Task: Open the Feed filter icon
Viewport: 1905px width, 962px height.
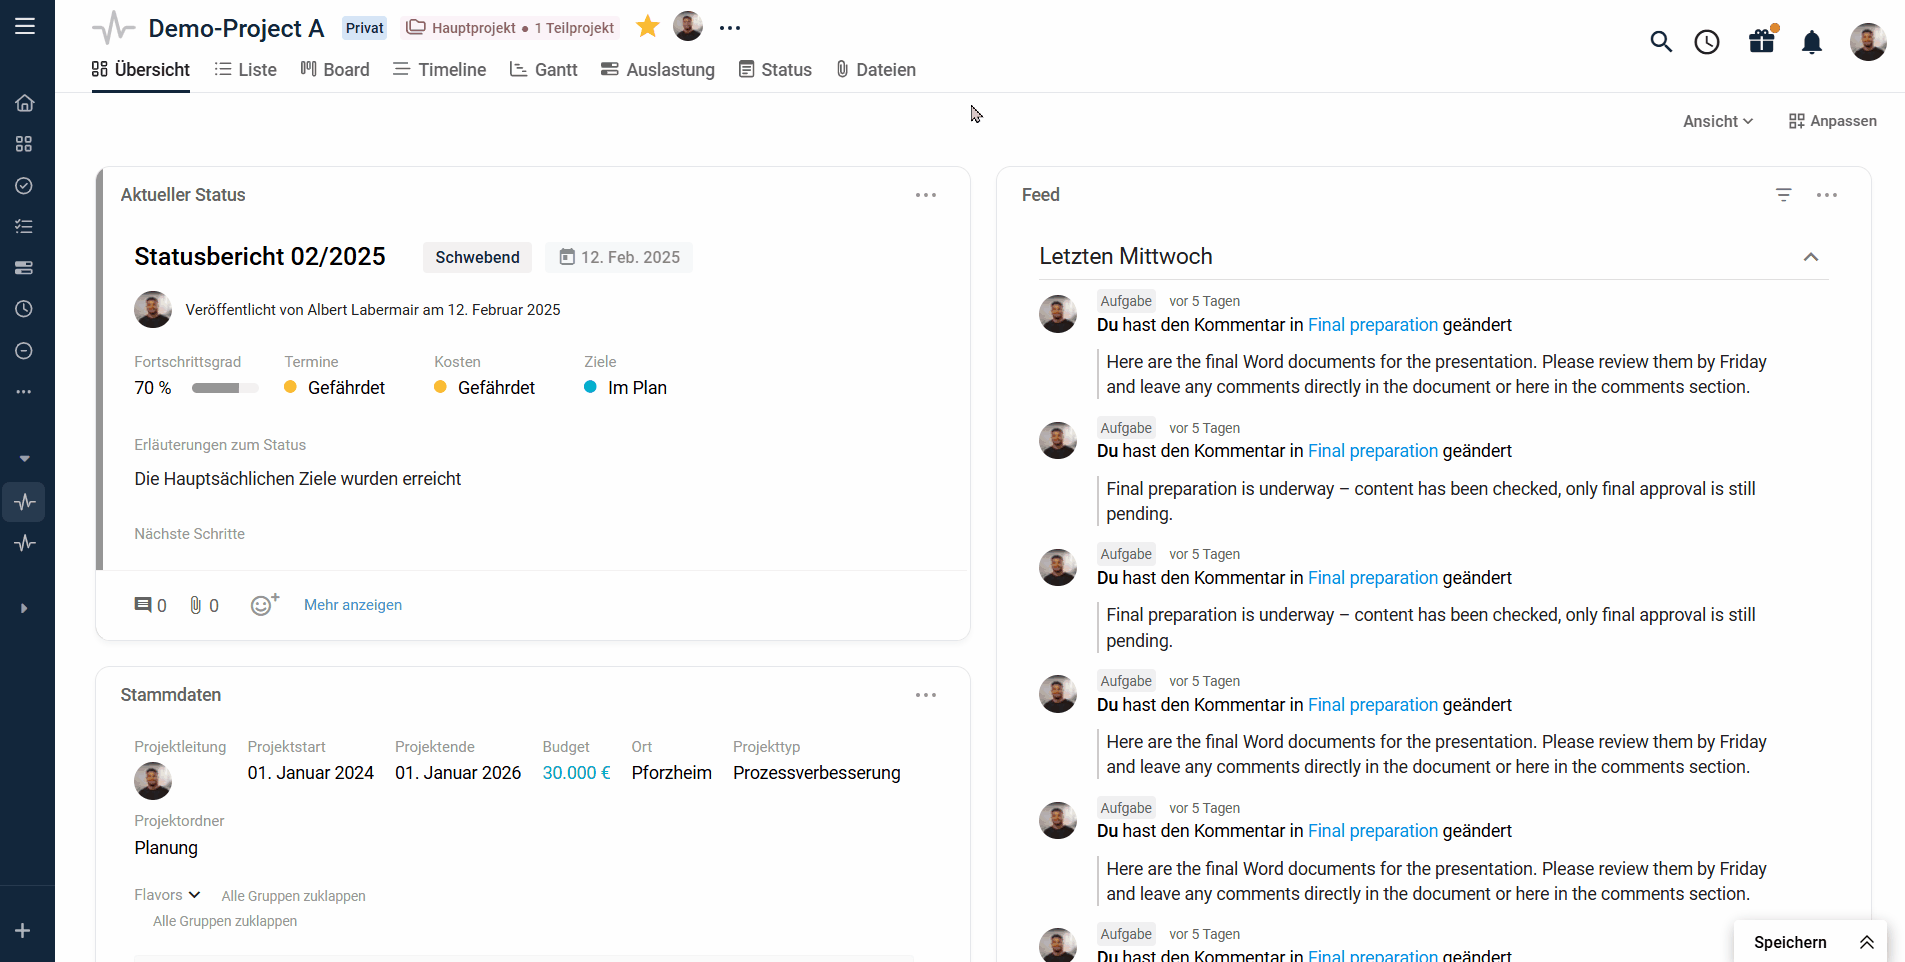Action: 1783,195
